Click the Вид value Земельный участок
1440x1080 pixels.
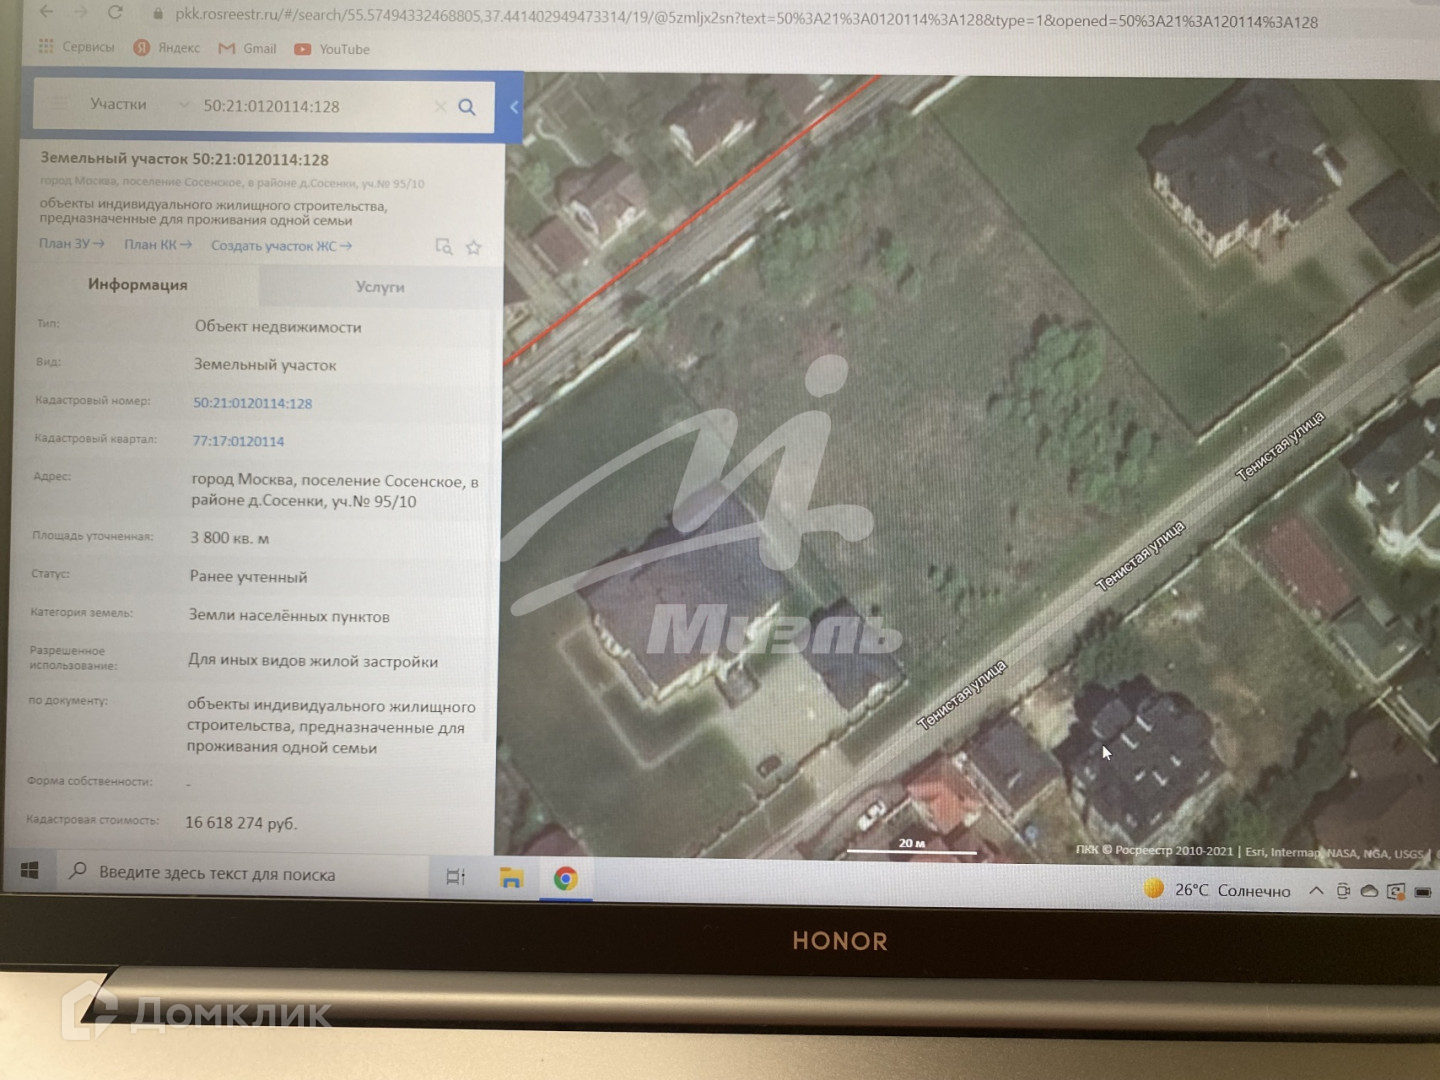265,365
